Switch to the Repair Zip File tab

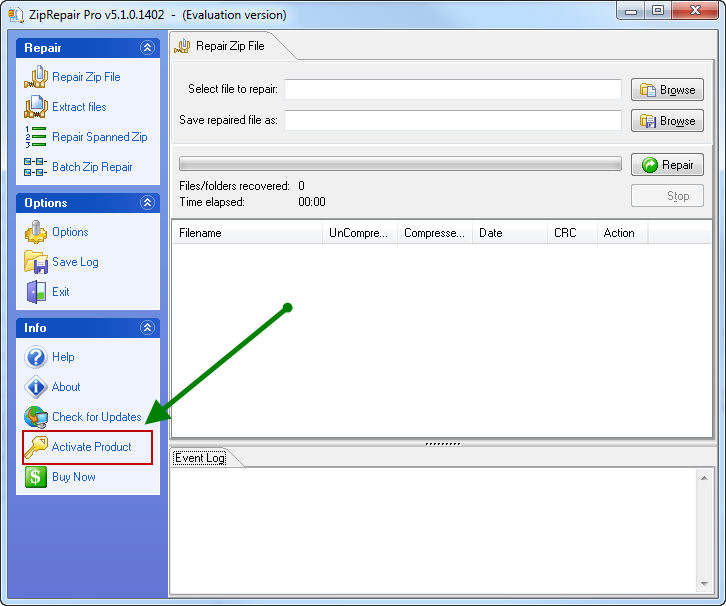tap(228, 46)
